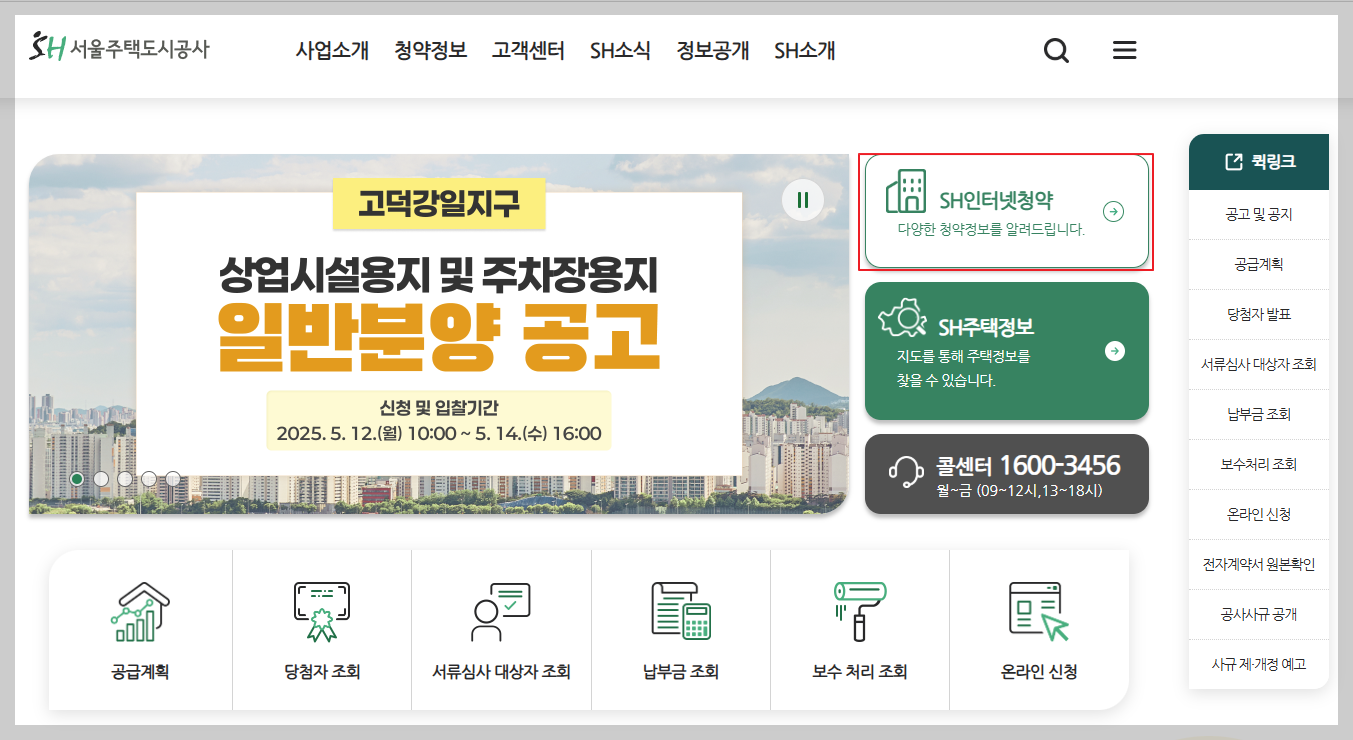The image size is (1353, 740).
Task: Click the 콜센터 1600-3456 phone number
Action: [x=1060, y=465]
